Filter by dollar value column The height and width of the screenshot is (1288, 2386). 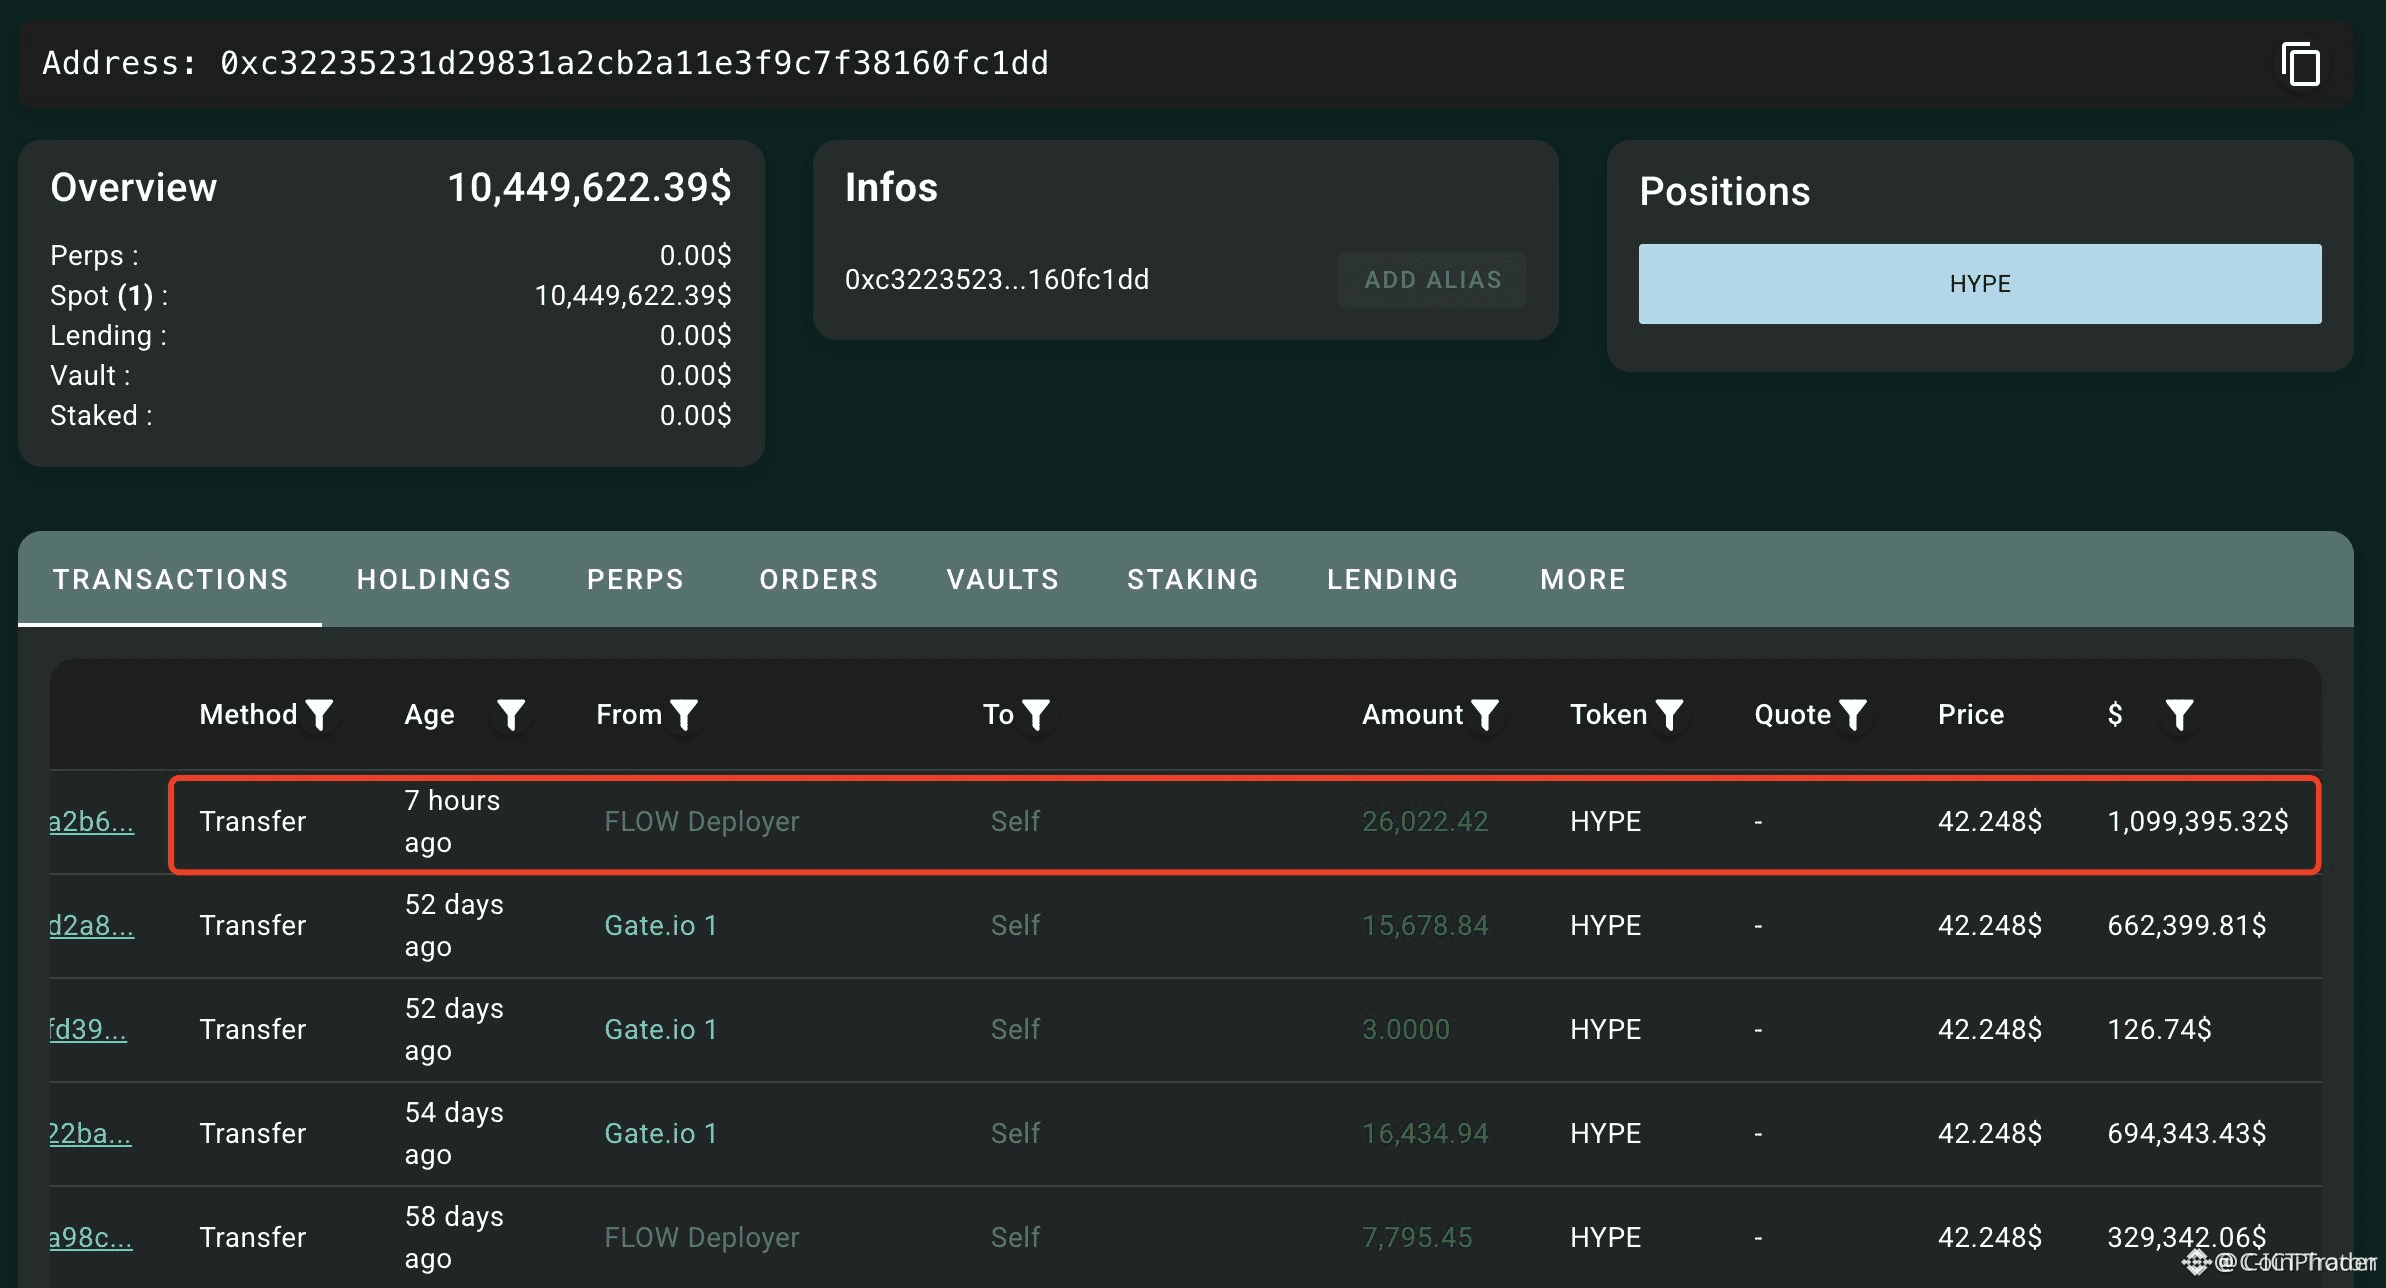click(2179, 715)
